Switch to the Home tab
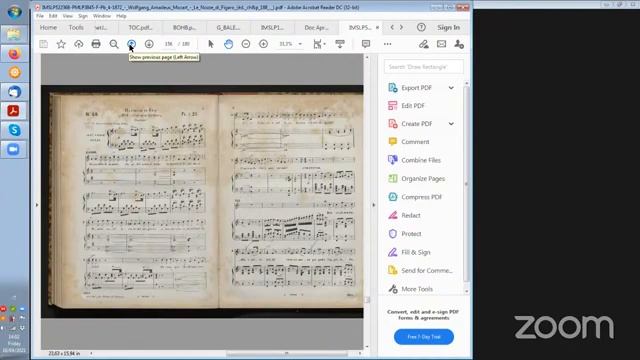The width and height of the screenshot is (640, 360). pyautogui.click(x=48, y=27)
